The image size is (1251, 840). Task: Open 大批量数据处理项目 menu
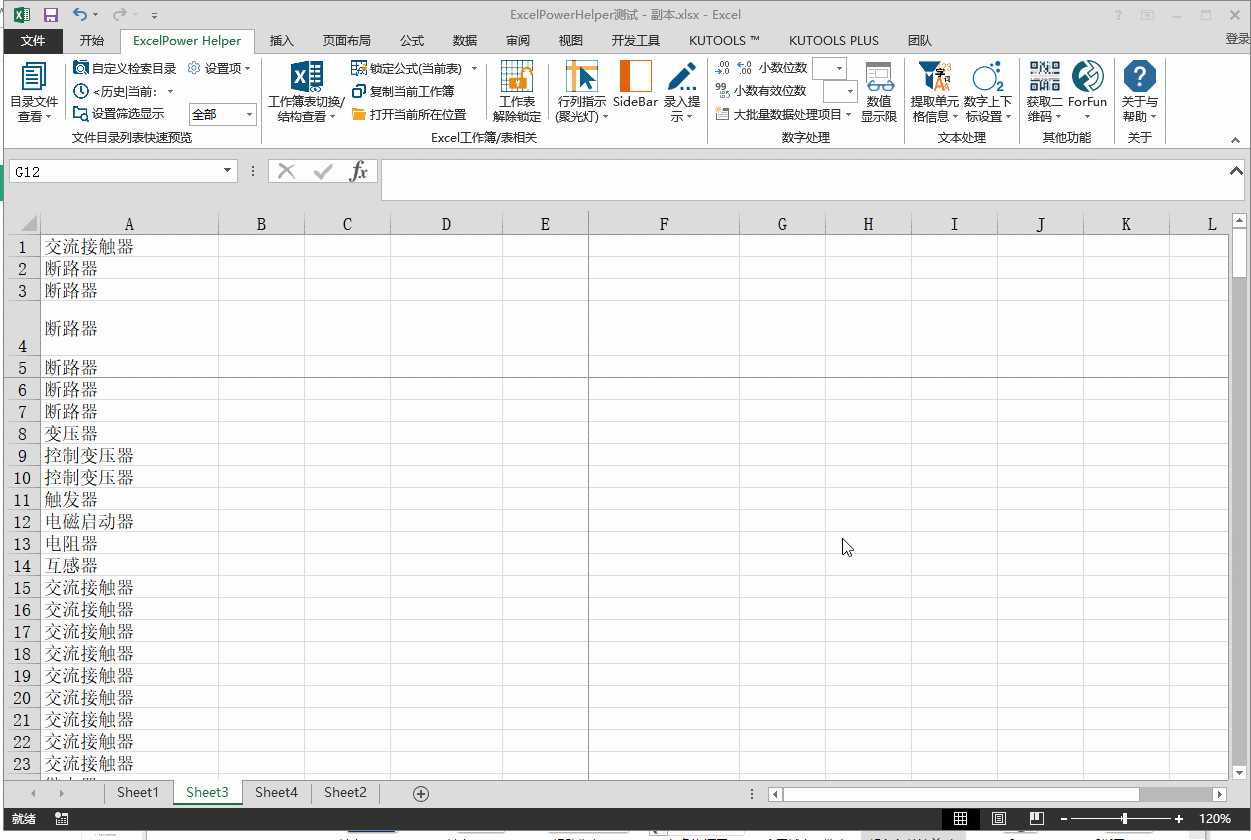(784, 114)
